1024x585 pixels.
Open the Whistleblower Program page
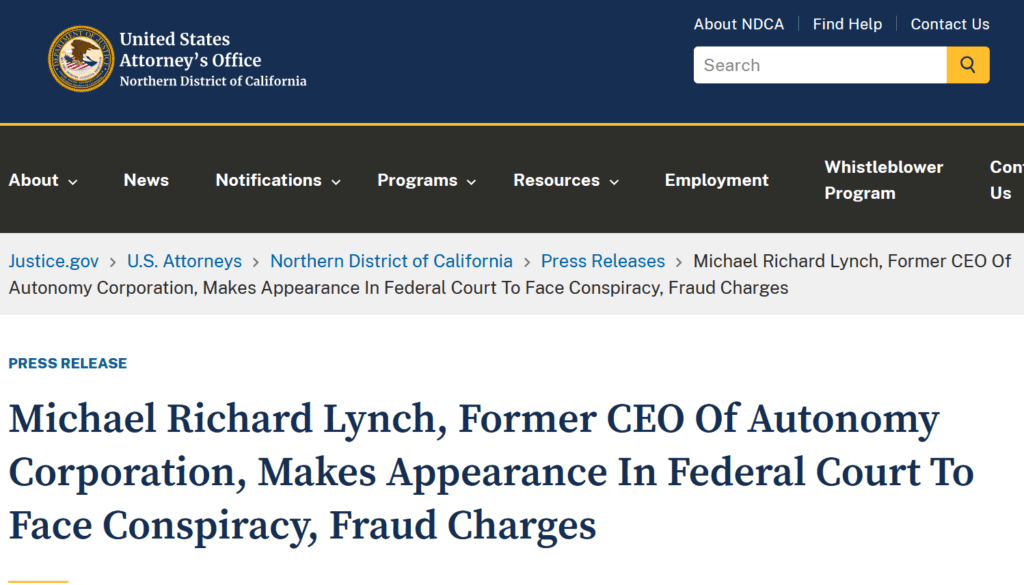point(883,180)
